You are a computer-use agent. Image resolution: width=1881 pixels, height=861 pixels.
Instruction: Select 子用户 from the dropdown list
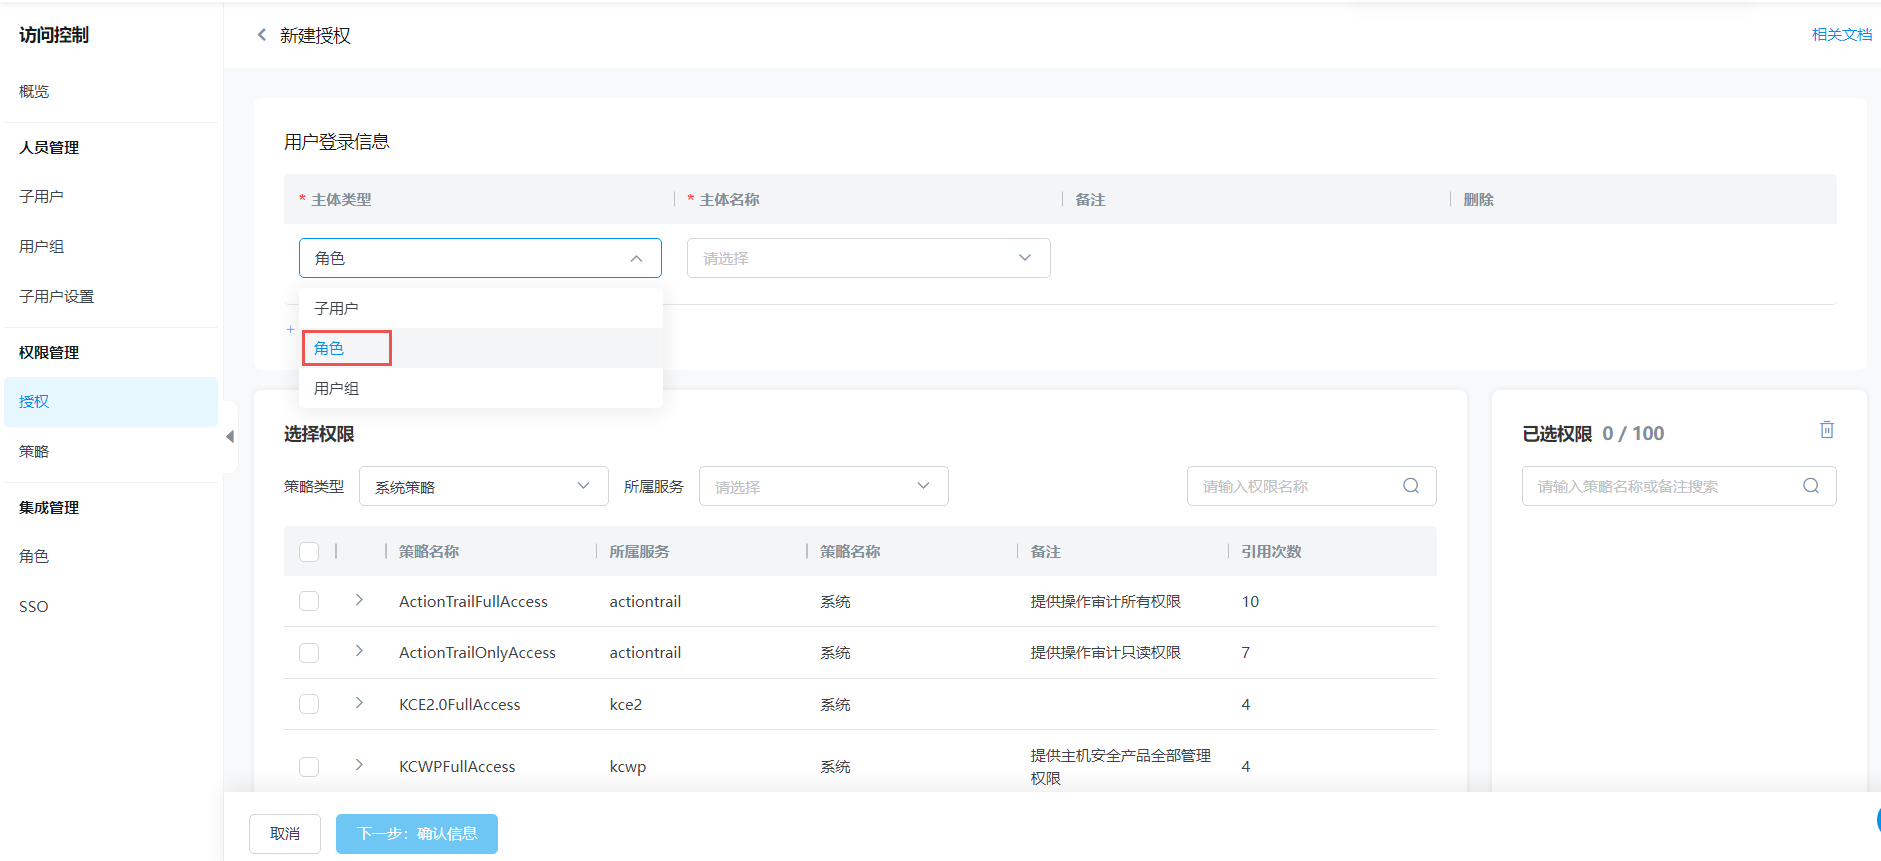[337, 308]
